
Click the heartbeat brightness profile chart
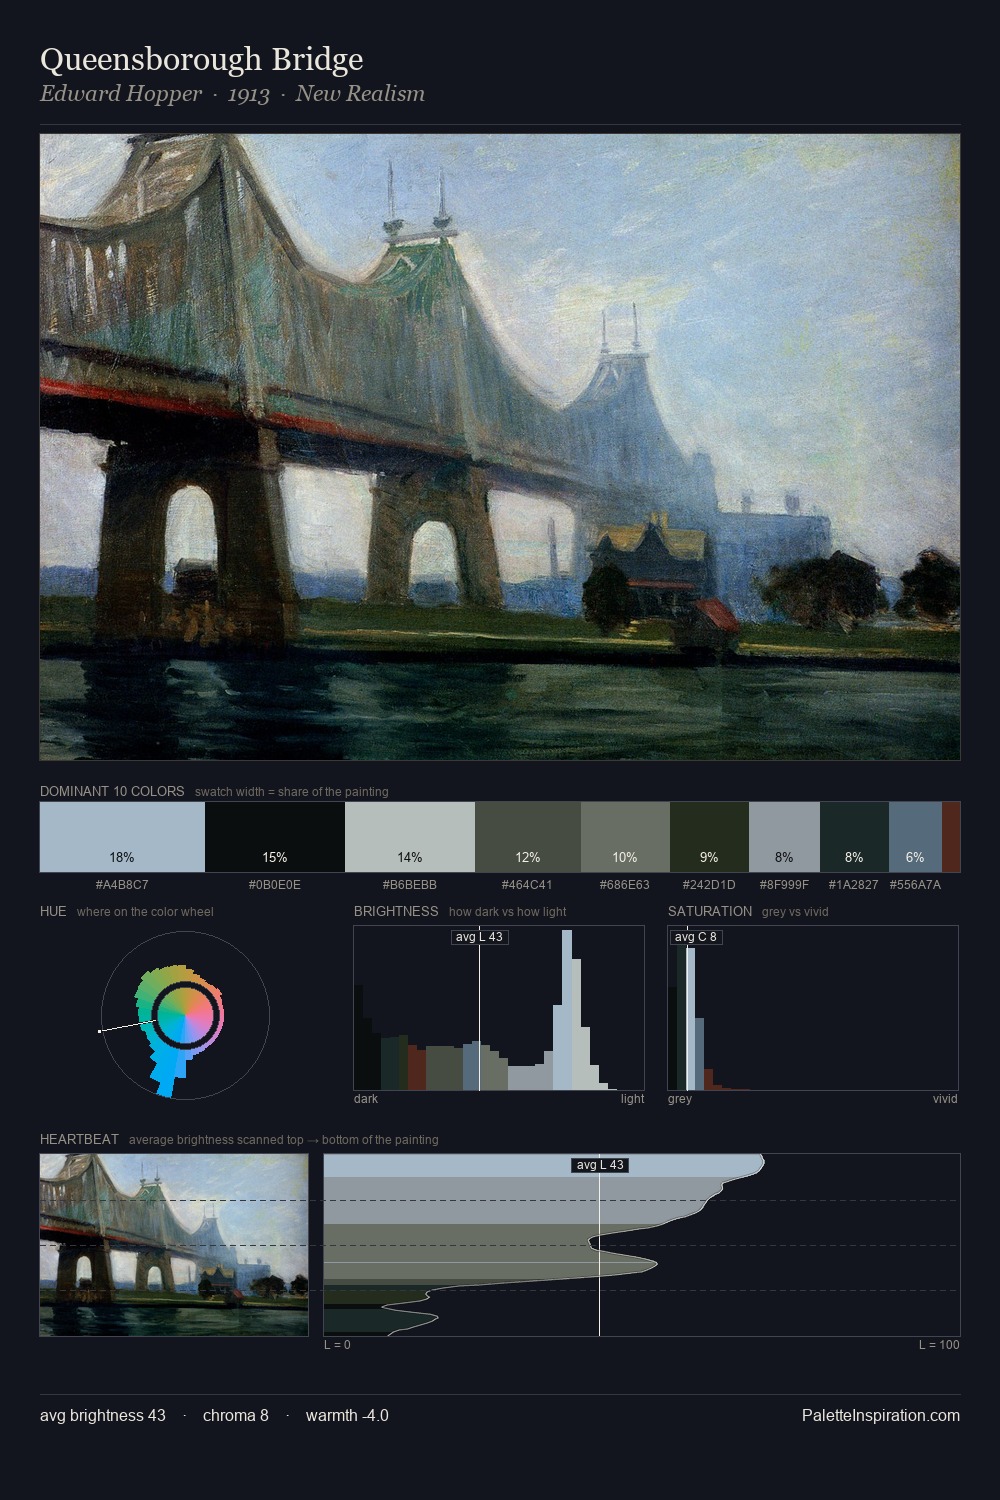pos(642,1245)
